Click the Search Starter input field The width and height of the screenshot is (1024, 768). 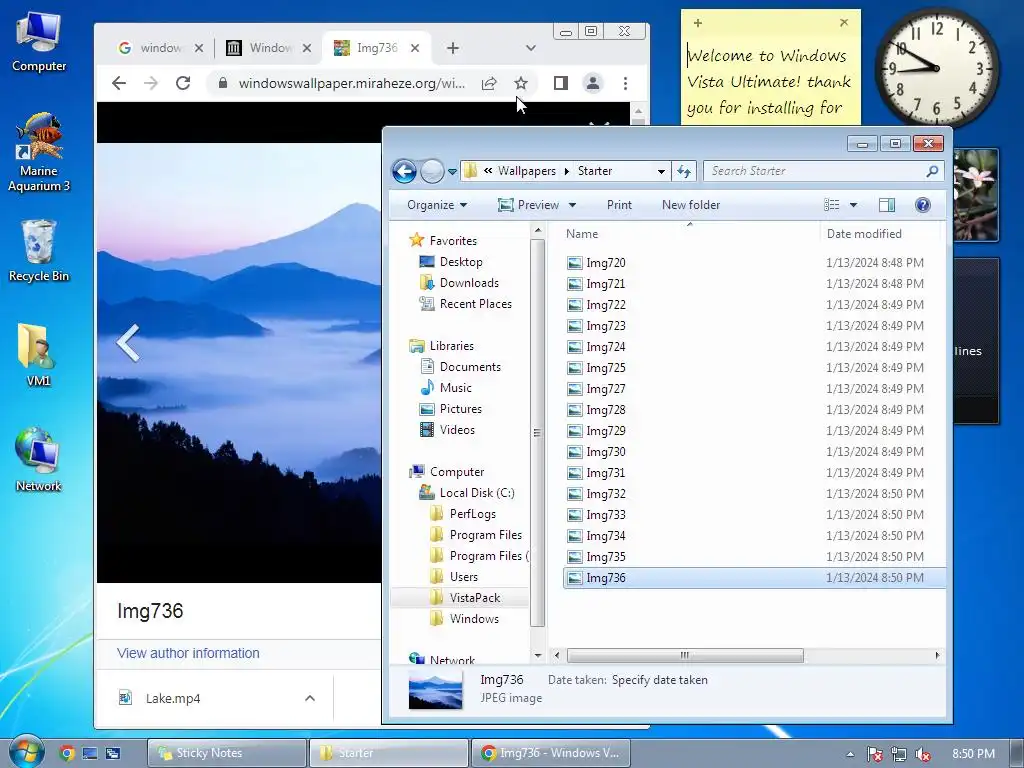point(816,171)
